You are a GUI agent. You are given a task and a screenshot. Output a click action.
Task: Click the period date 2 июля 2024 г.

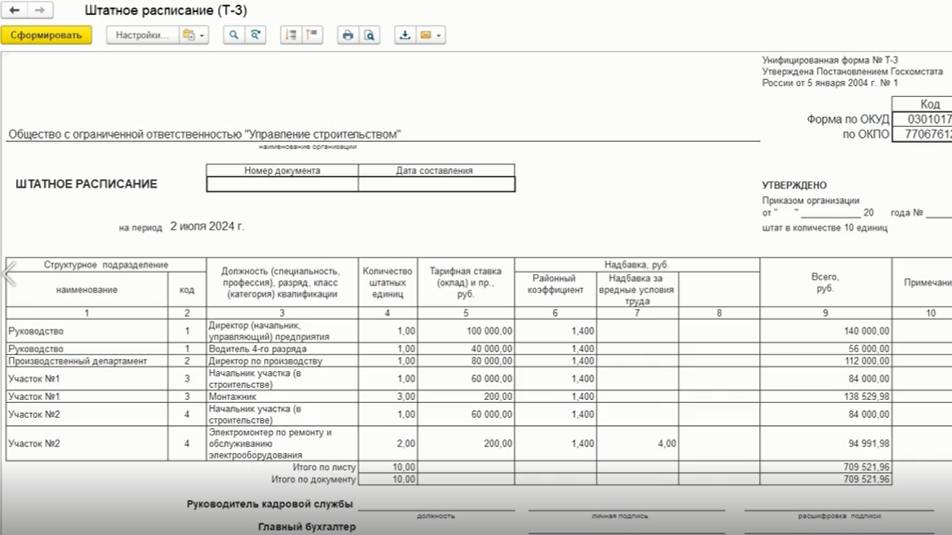click(x=207, y=227)
